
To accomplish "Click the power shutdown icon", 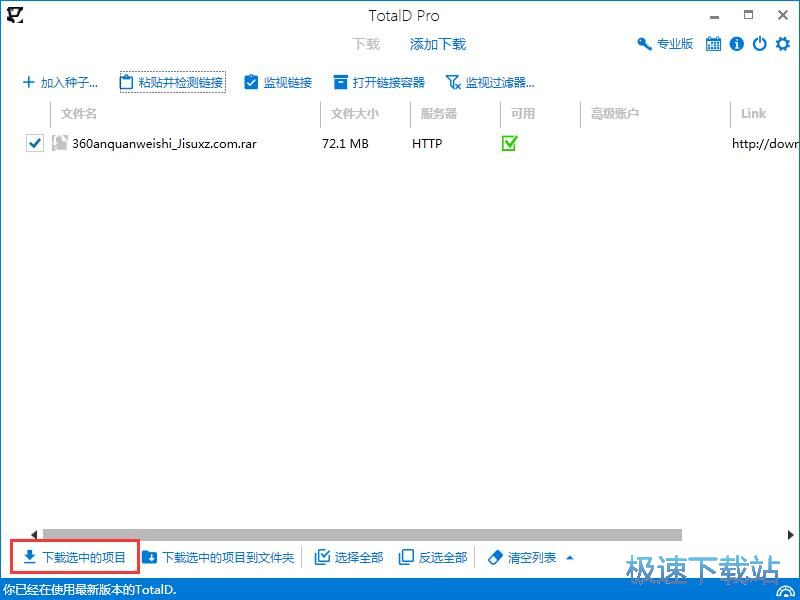I will (x=760, y=44).
